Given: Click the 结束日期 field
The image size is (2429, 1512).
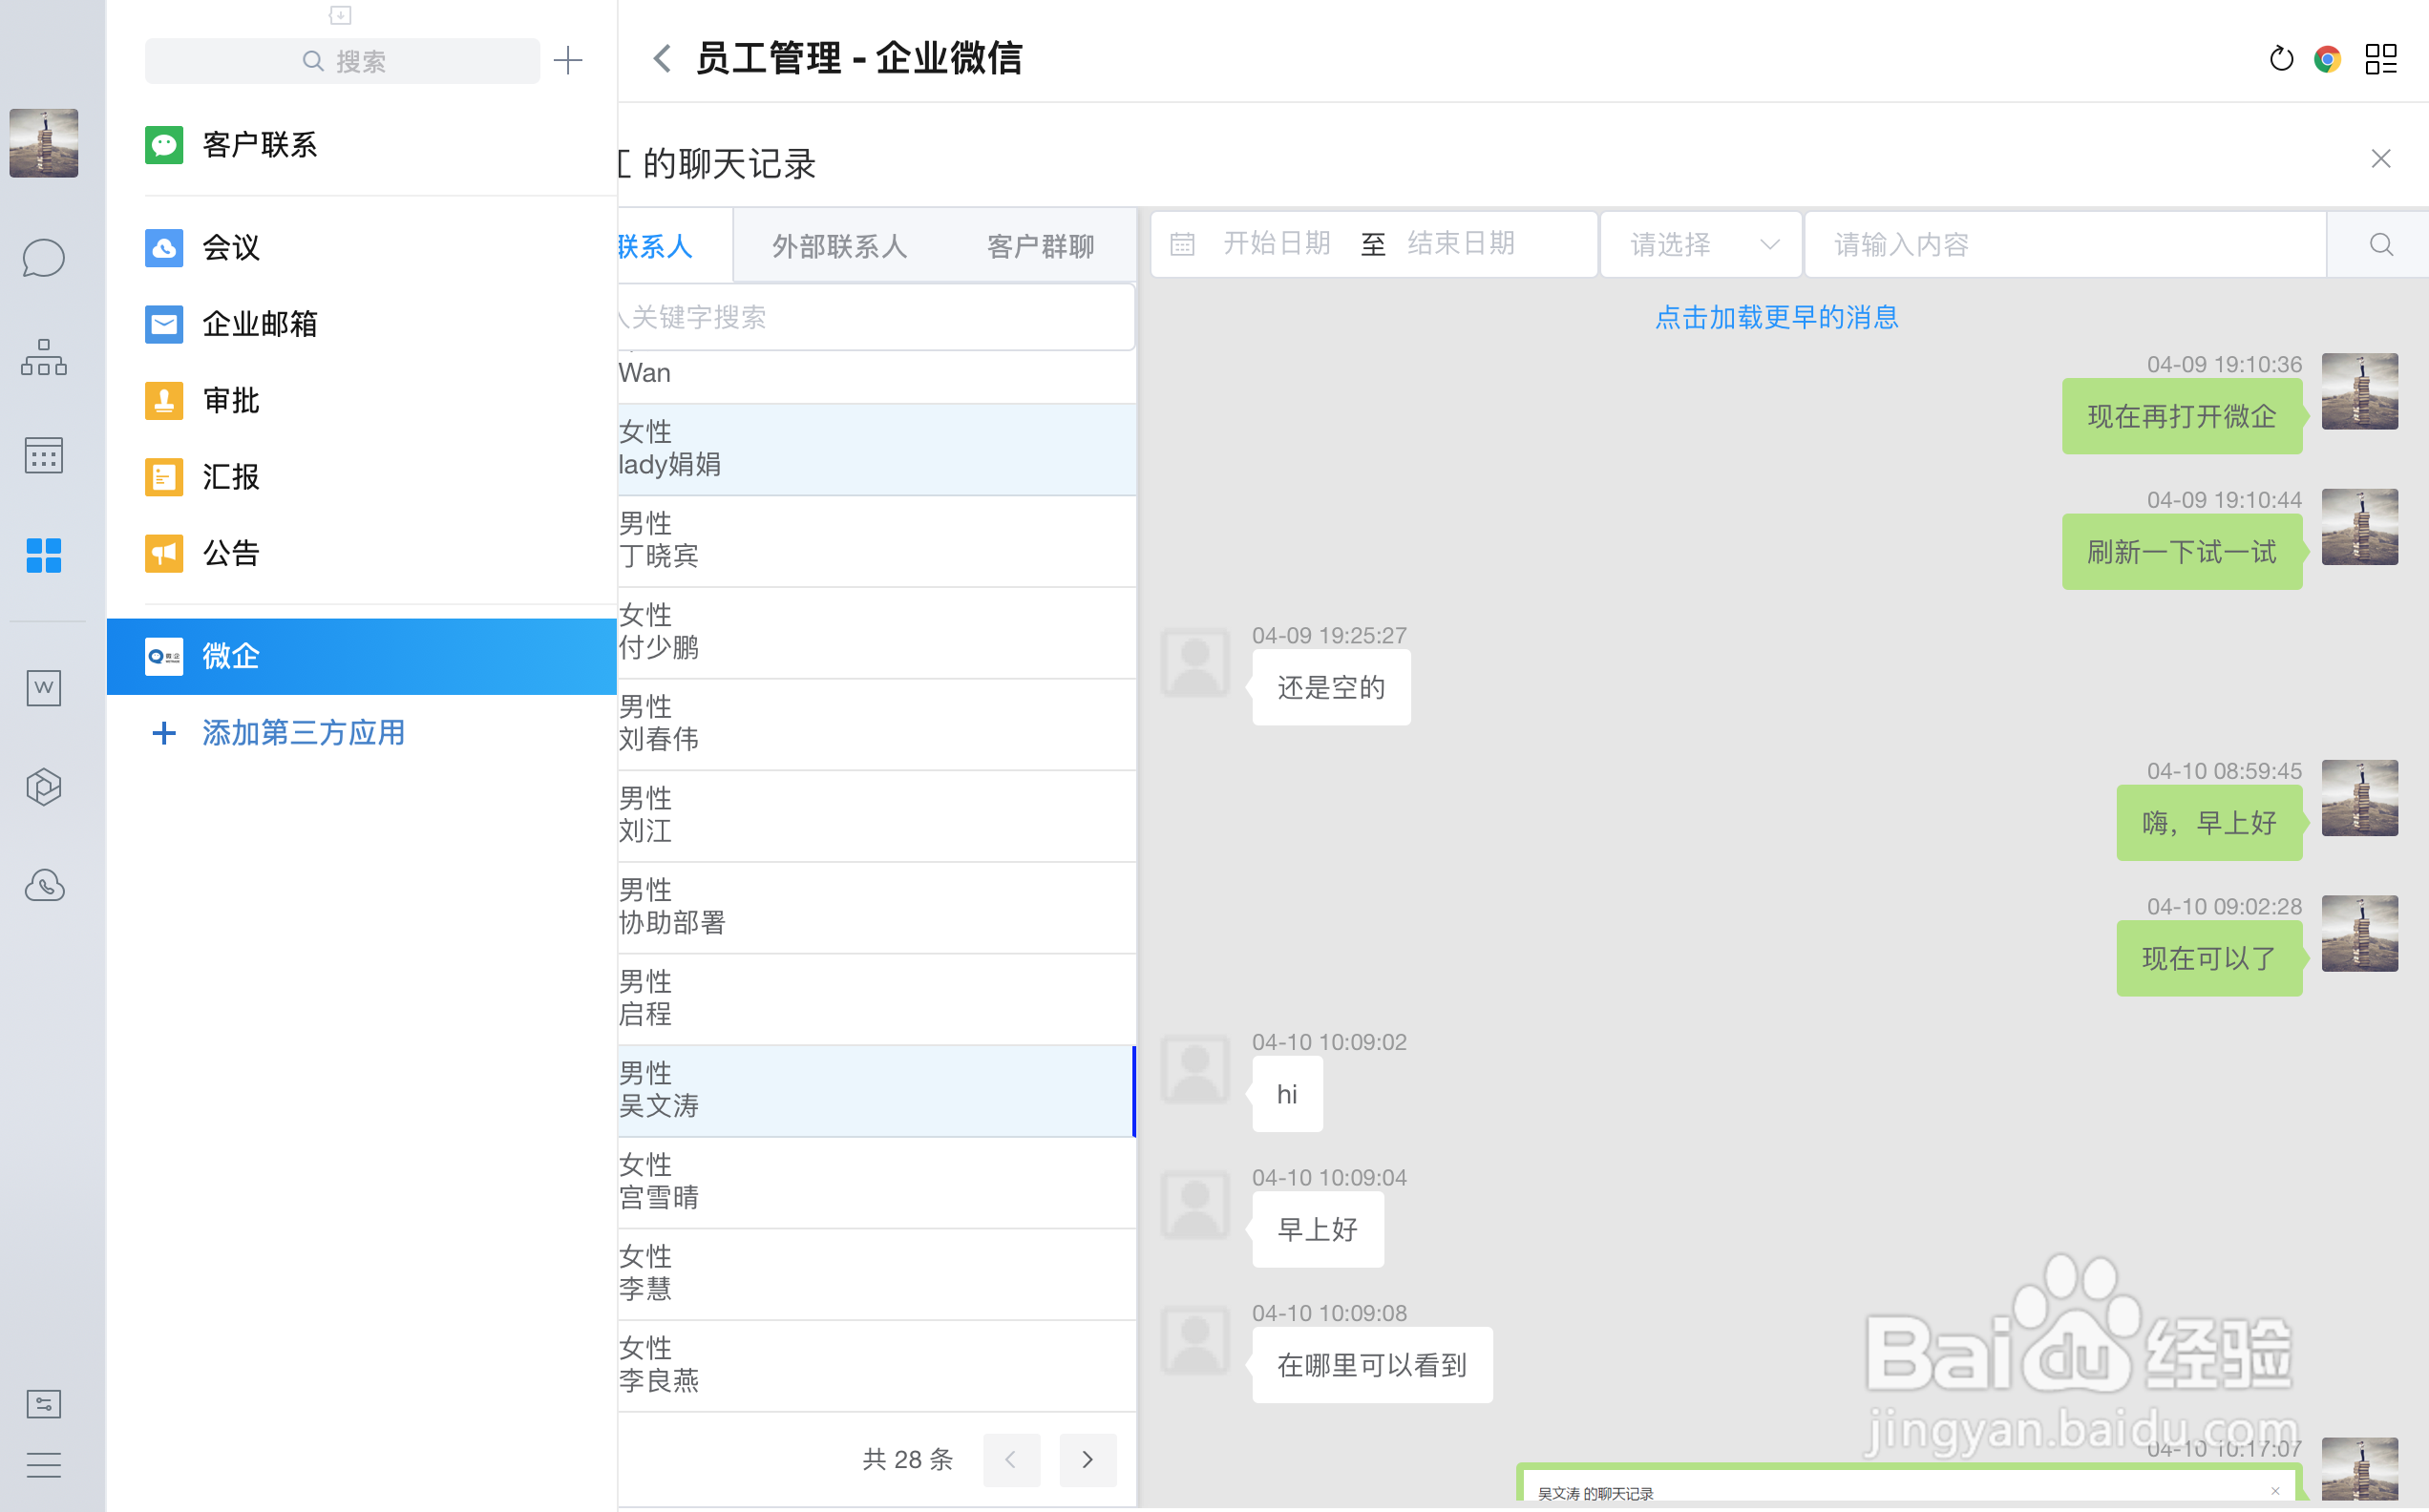Looking at the screenshot, I should click(1461, 243).
